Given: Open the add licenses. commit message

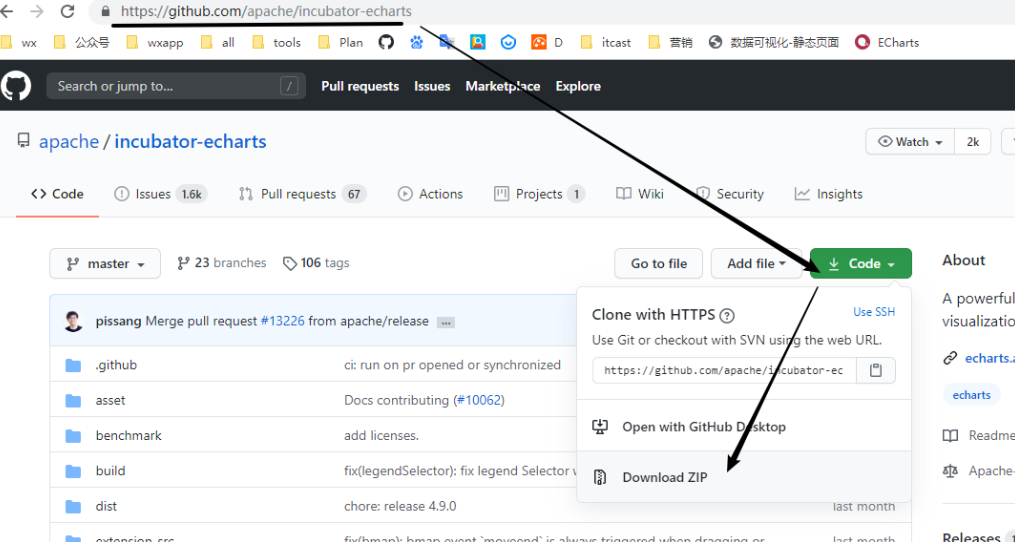Looking at the screenshot, I should 381,435.
